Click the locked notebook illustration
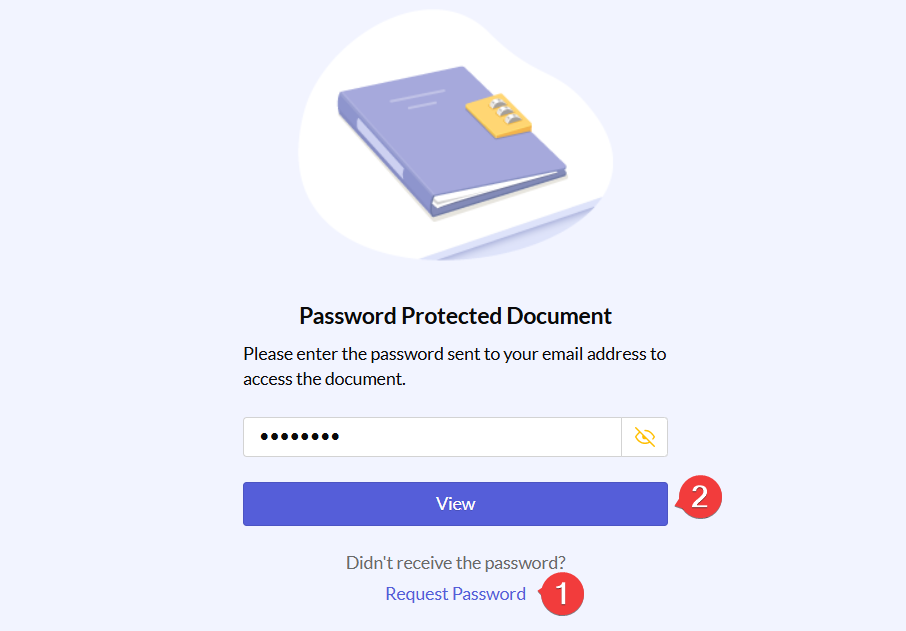Screen dimensions: 906x631 pos(450,140)
